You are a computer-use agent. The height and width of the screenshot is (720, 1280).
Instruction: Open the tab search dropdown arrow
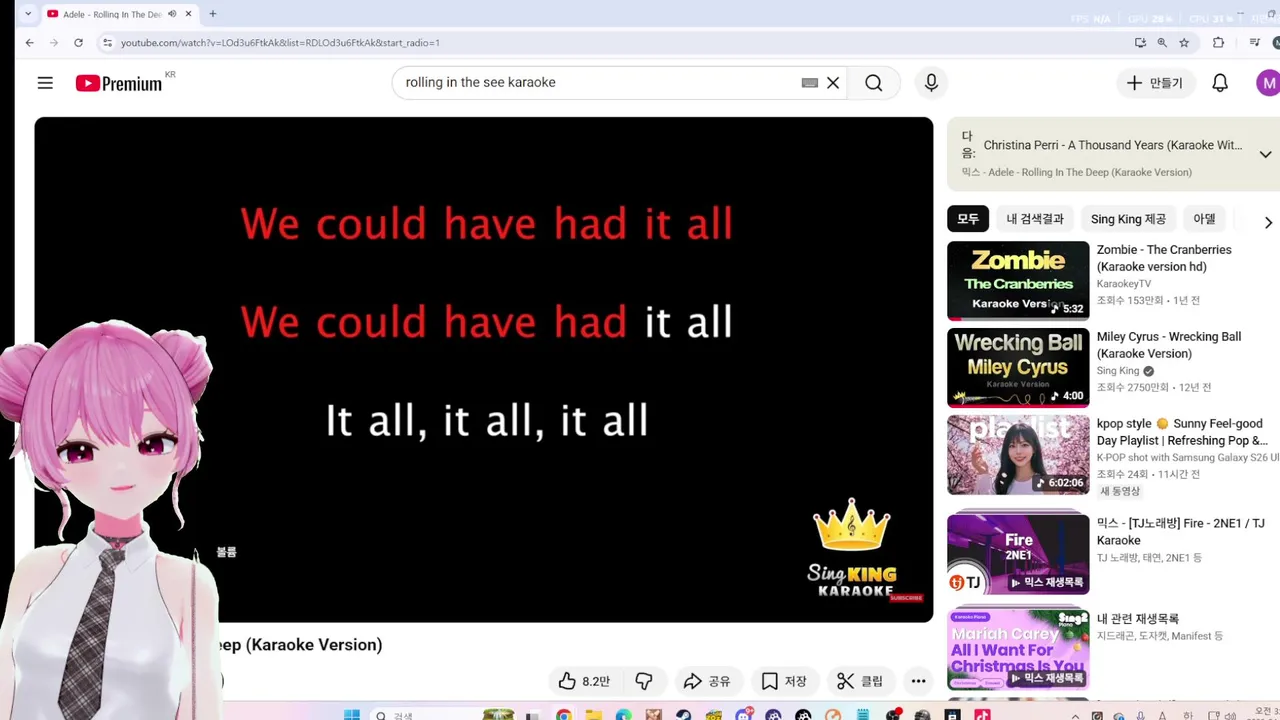coord(28,14)
